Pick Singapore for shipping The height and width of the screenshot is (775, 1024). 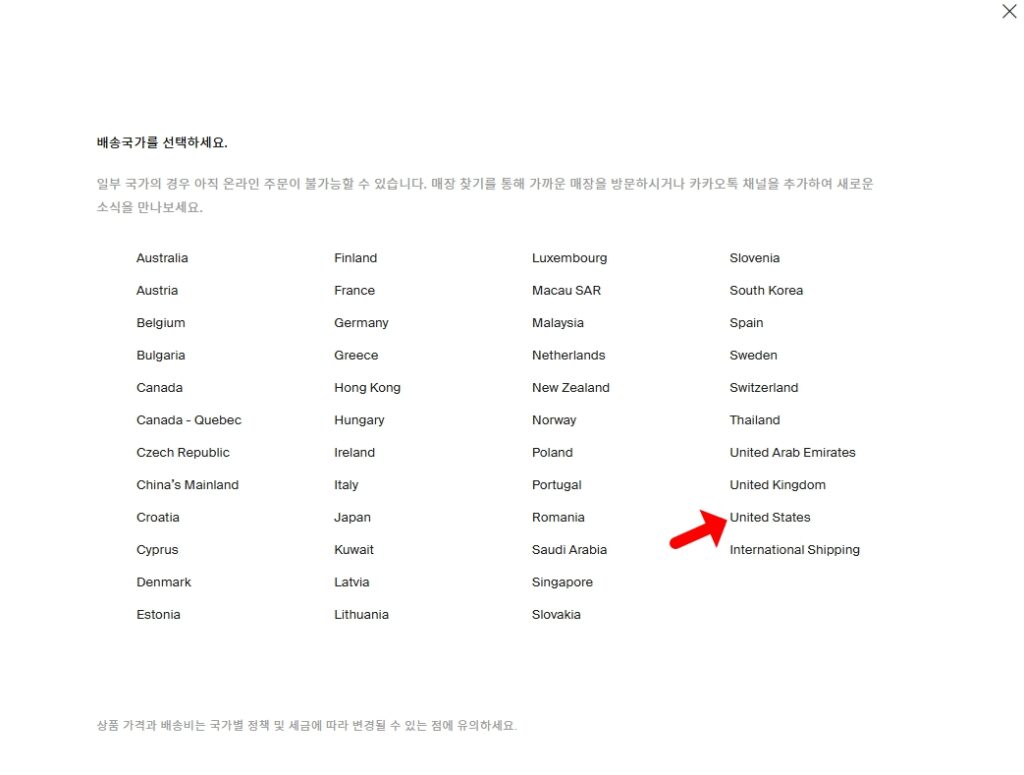pos(561,581)
